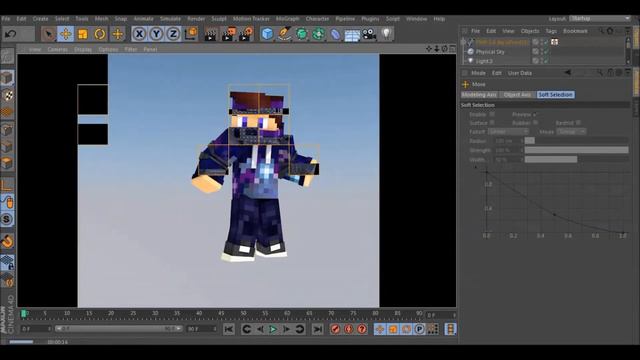Open the viewport Filter menu

coord(131,49)
